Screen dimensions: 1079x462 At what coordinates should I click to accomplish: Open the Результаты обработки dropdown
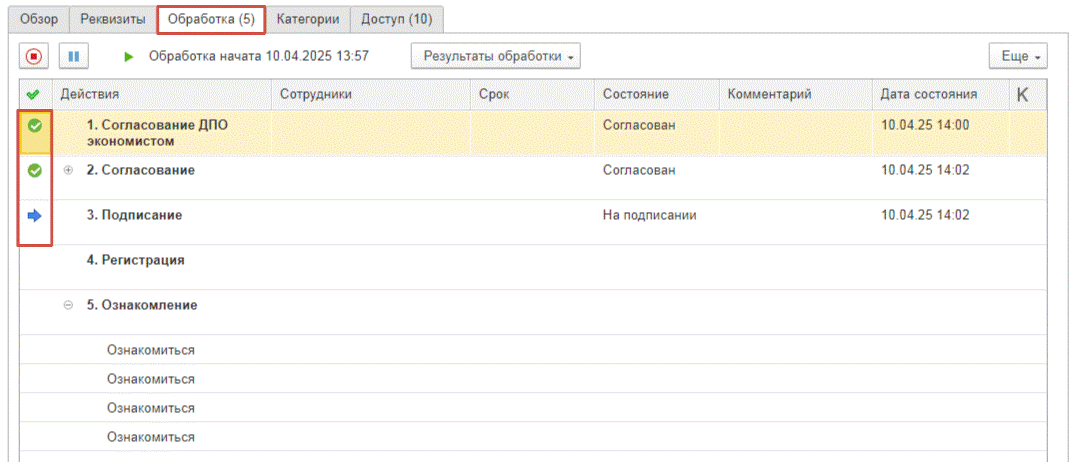[495, 56]
